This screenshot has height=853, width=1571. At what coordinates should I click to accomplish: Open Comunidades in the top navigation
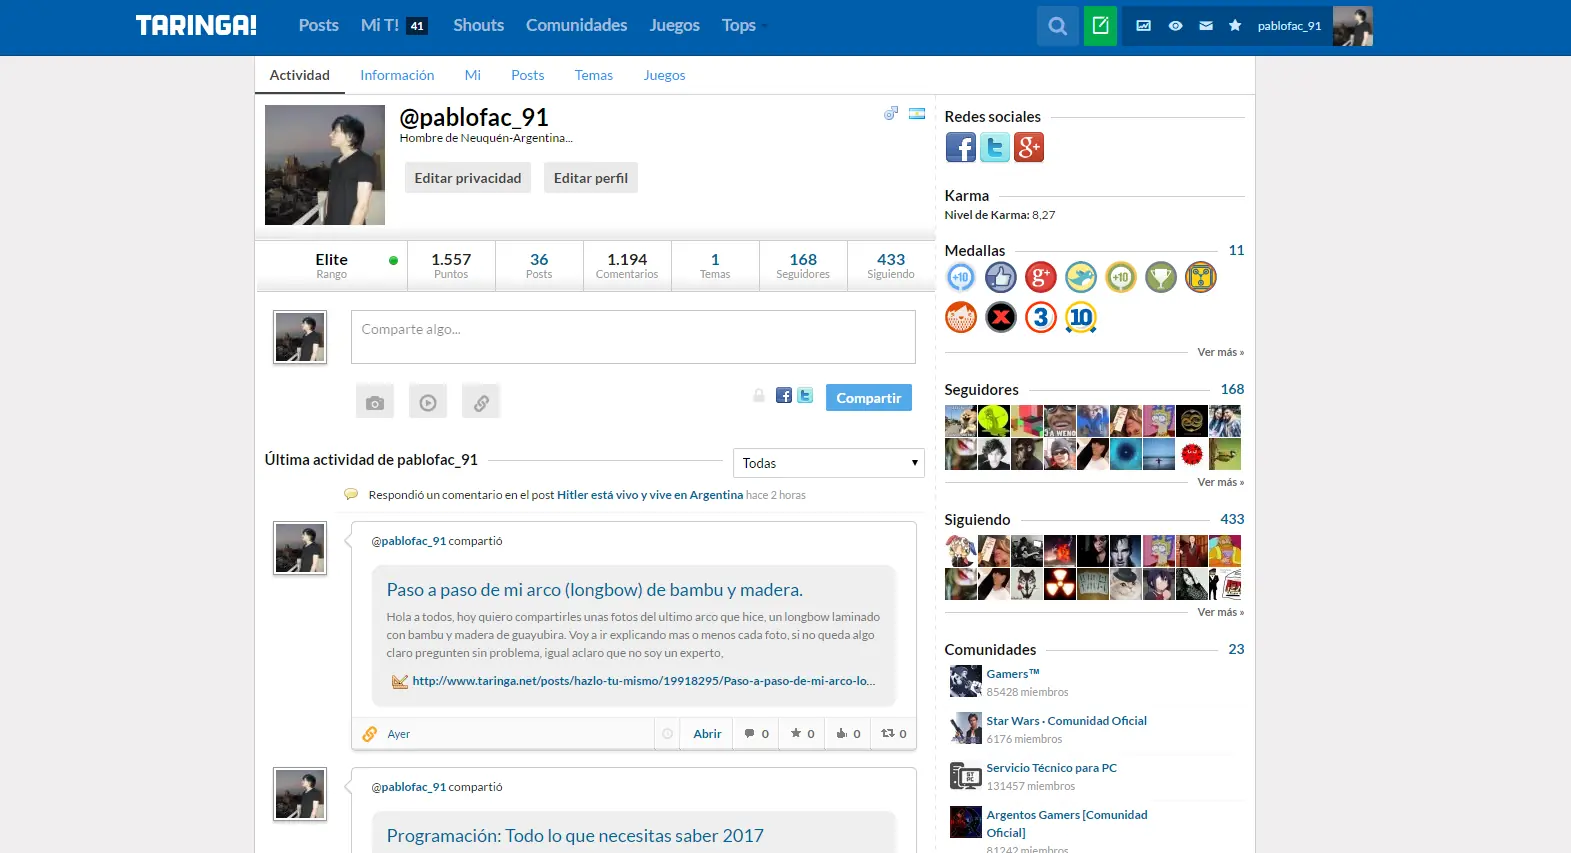pyautogui.click(x=577, y=25)
